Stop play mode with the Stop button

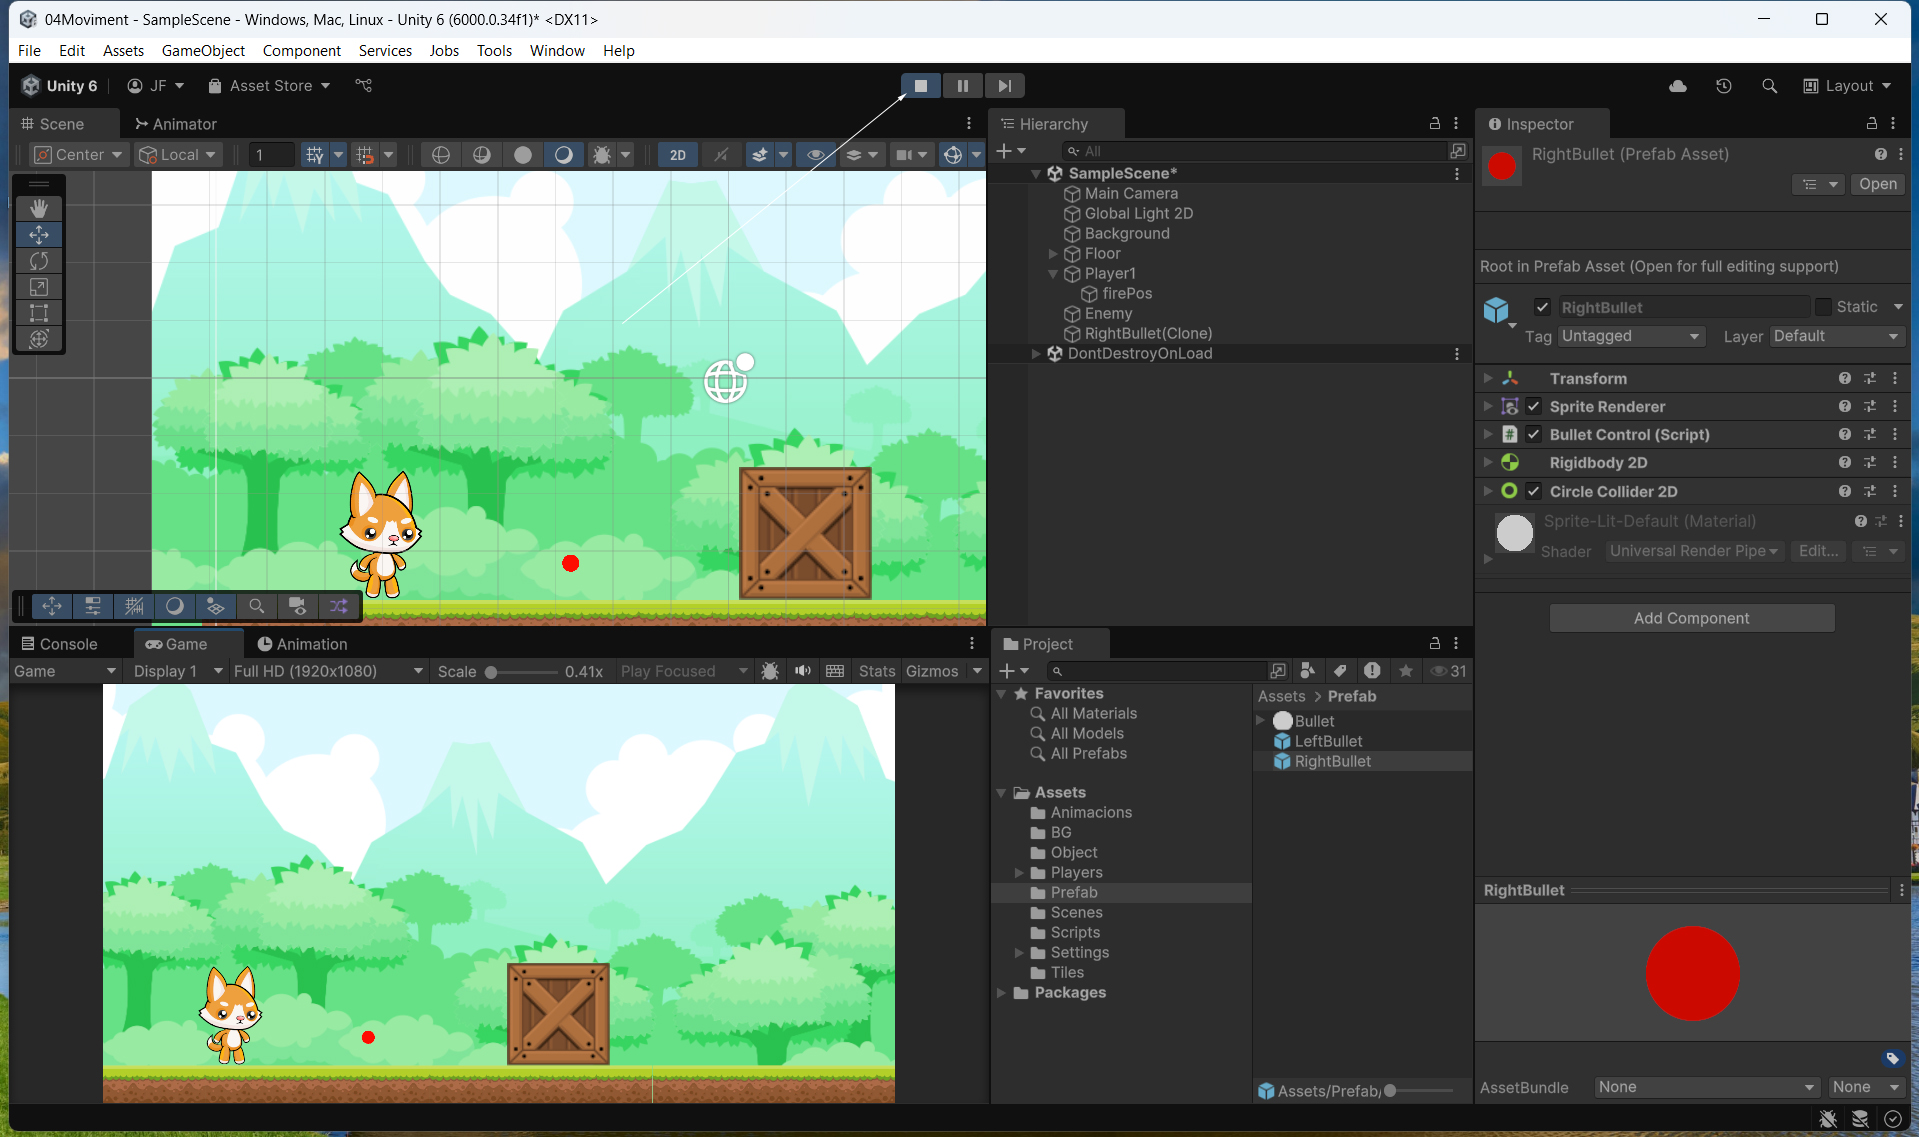(920, 86)
